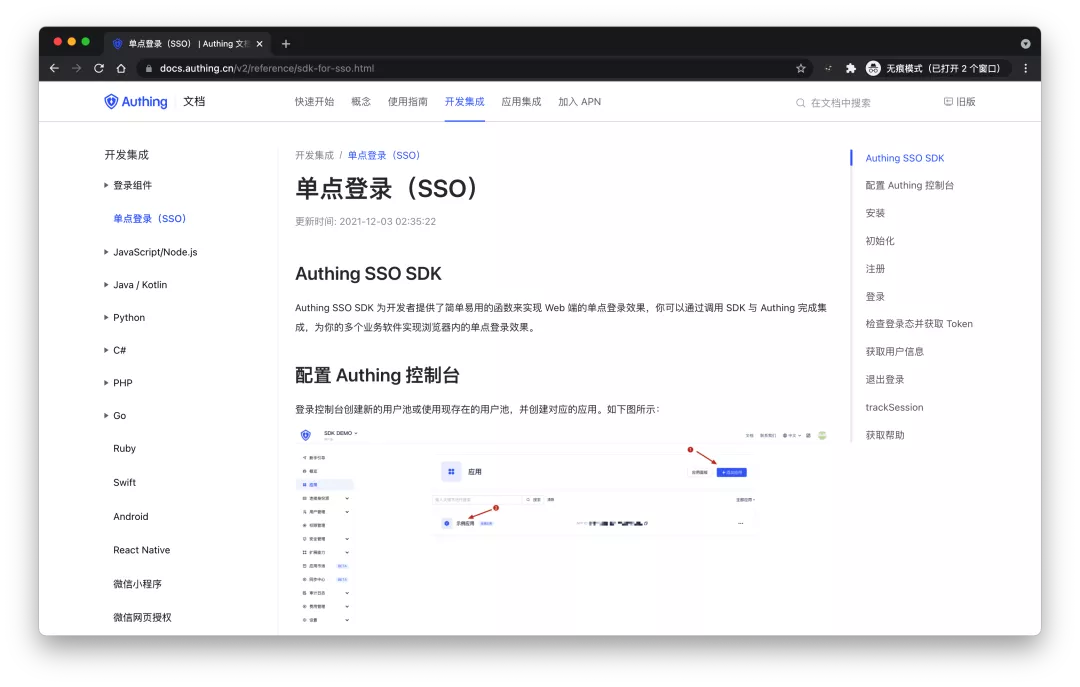Viewport: 1080px width, 687px height.
Task: Click the 旧版 icon link
Action: pyautogui.click(x=959, y=101)
